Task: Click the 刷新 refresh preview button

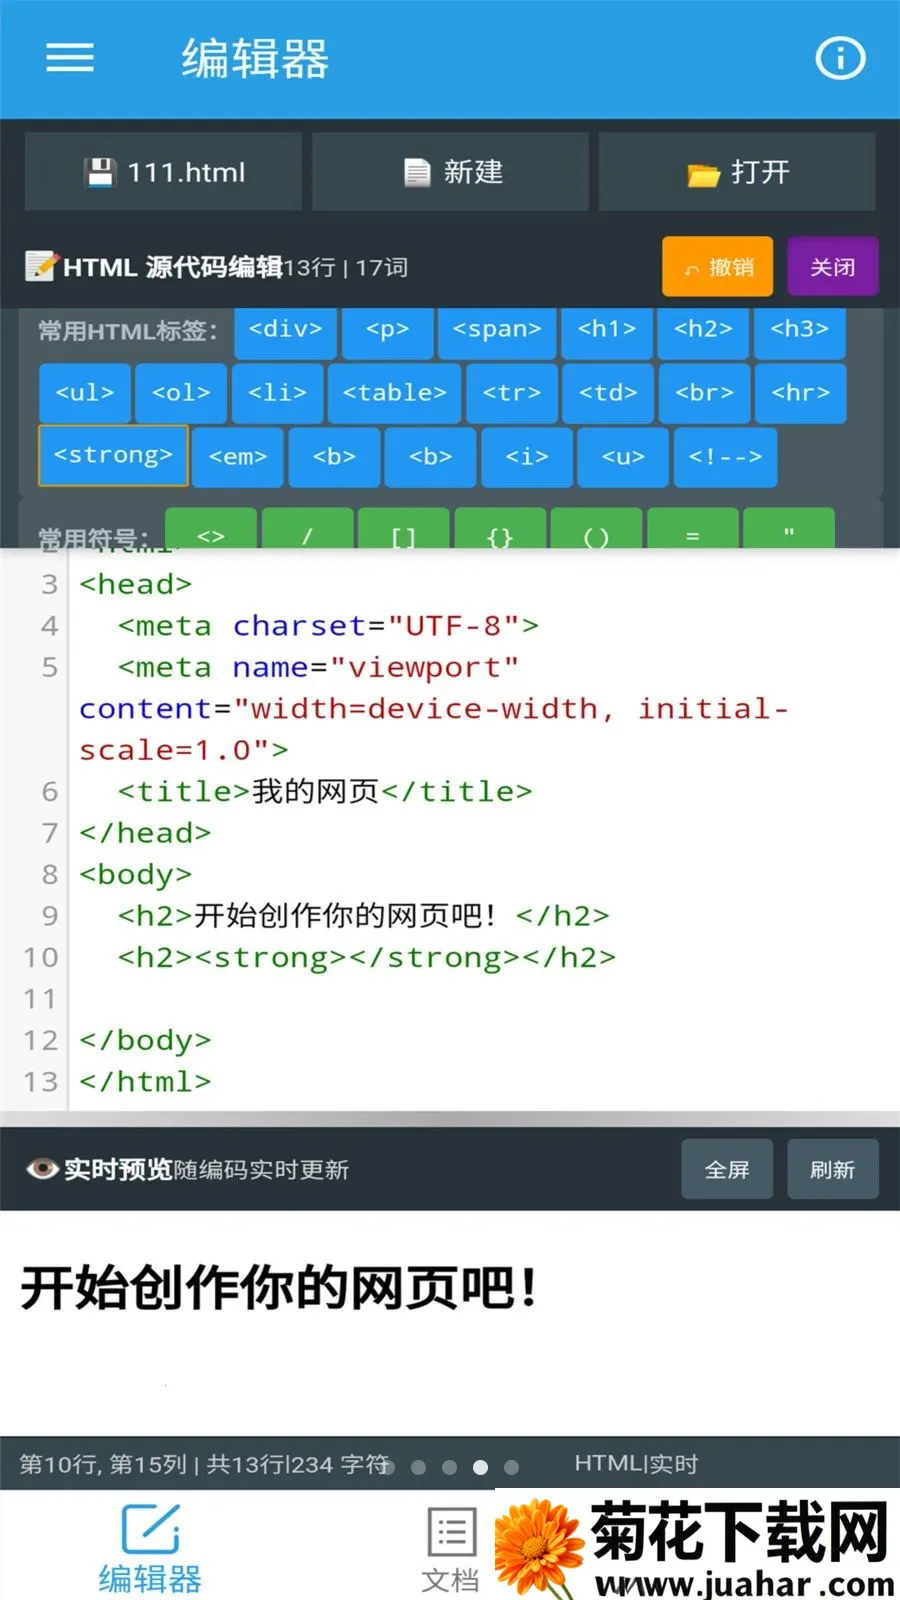Action: point(832,1169)
